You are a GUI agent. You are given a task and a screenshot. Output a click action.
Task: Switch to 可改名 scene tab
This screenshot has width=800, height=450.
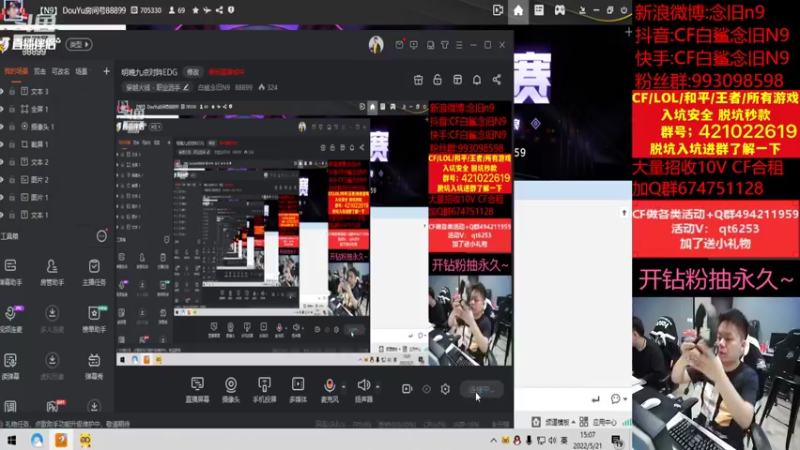pos(61,71)
